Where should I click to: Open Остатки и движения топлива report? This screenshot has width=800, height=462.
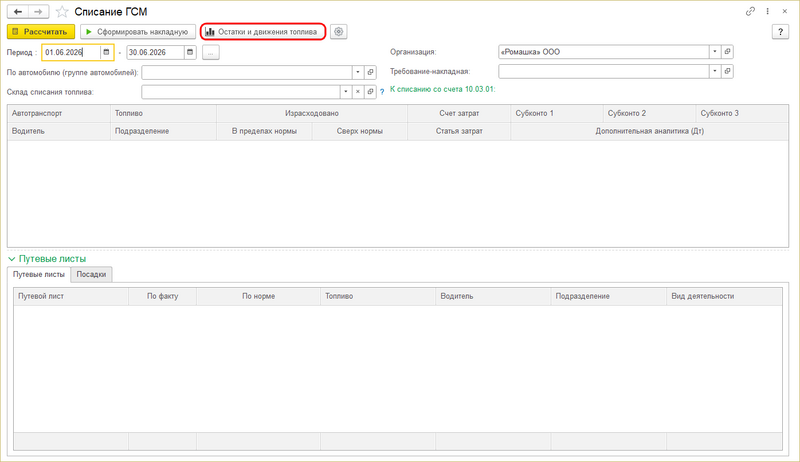[x=263, y=32]
